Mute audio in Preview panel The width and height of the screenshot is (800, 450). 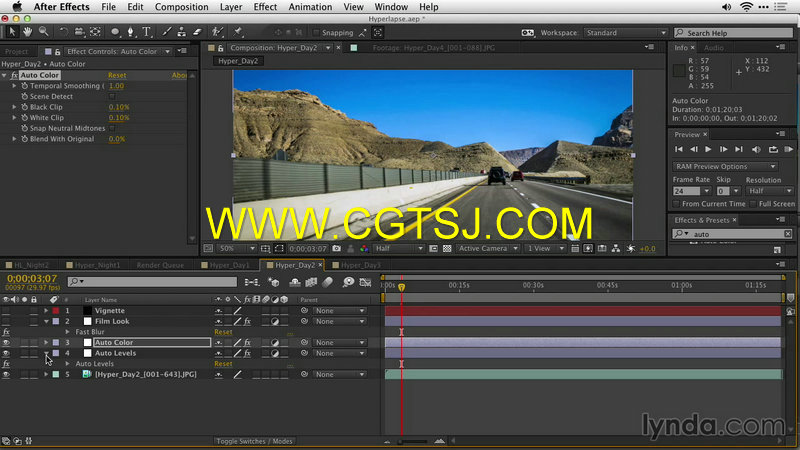point(756,149)
